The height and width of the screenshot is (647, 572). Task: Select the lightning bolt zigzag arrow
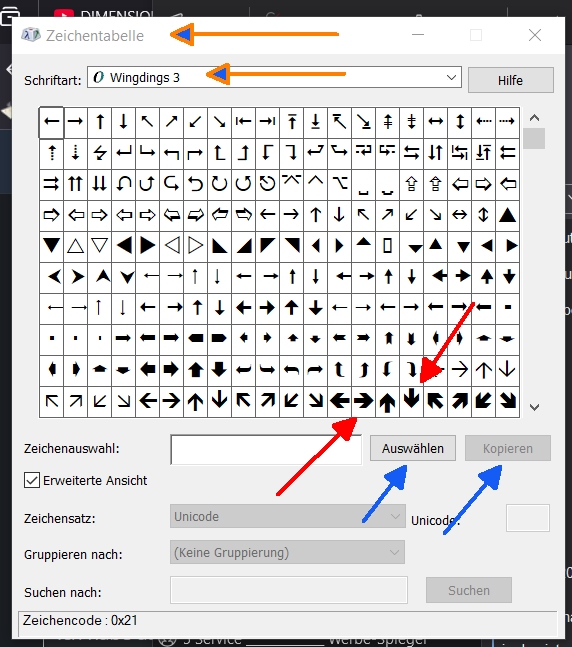pyautogui.click(x=99, y=153)
